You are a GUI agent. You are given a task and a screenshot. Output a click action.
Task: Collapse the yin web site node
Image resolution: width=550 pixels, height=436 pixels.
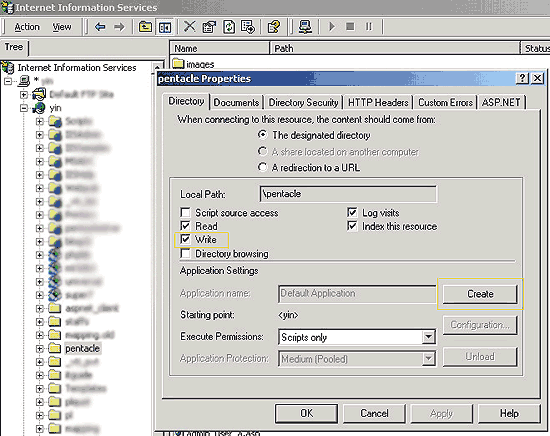coord(24,108)
